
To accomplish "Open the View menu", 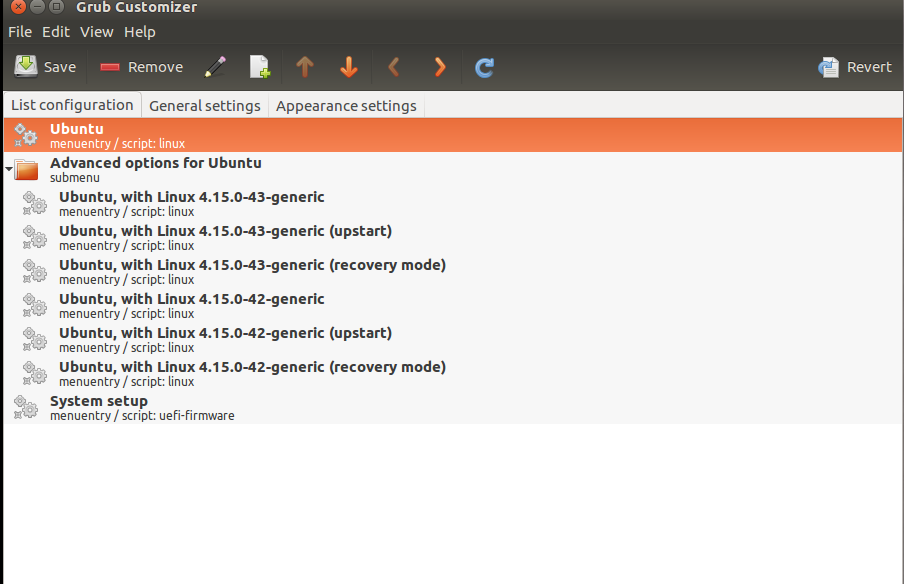I will coord(97,32).
